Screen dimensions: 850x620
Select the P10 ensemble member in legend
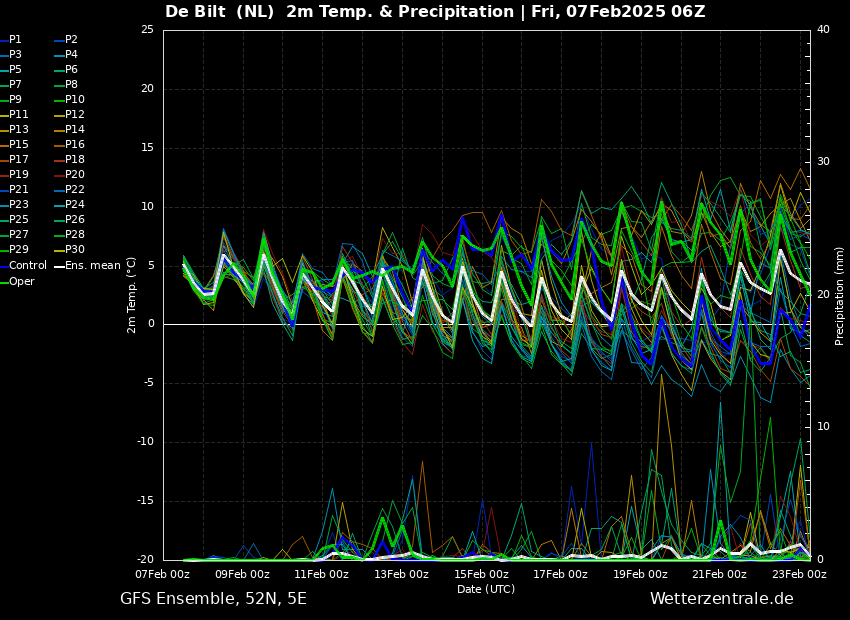tap(74, 100)
